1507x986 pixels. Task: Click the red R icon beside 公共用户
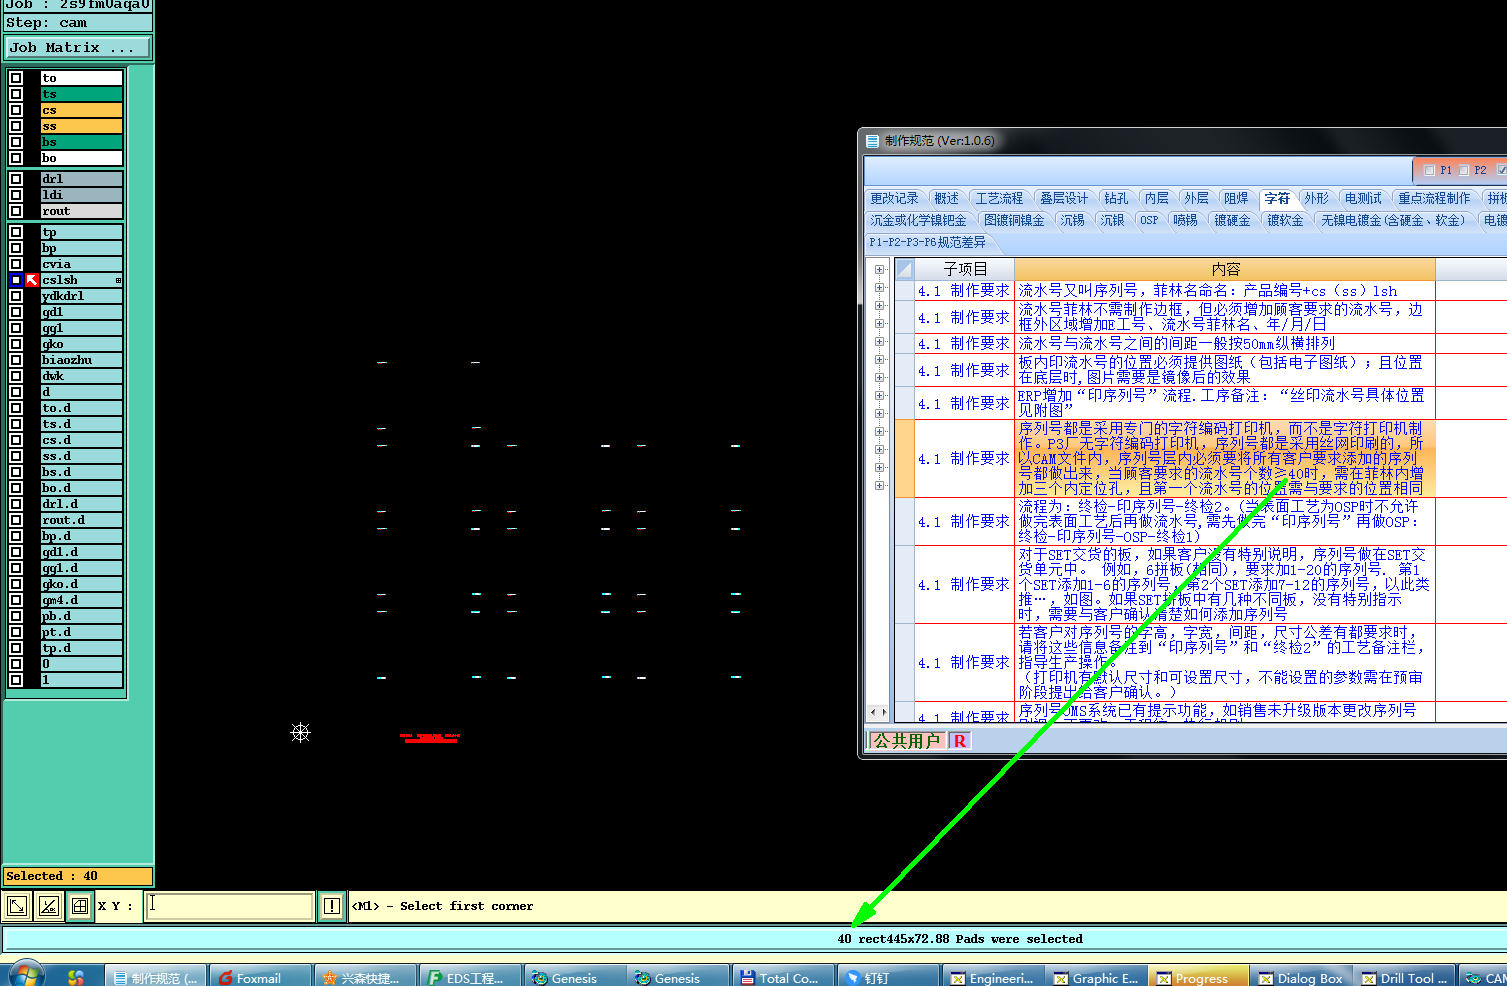pyautogui.click(x=959, y=741)
